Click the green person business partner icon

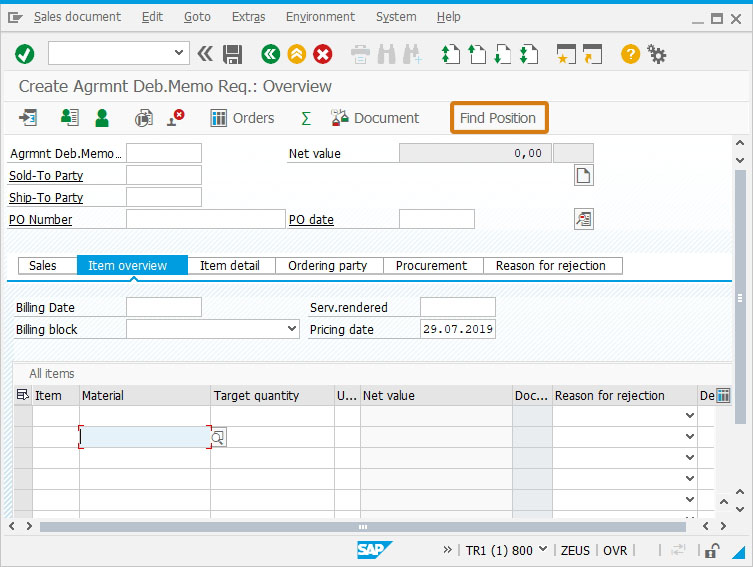pos(102,118)
